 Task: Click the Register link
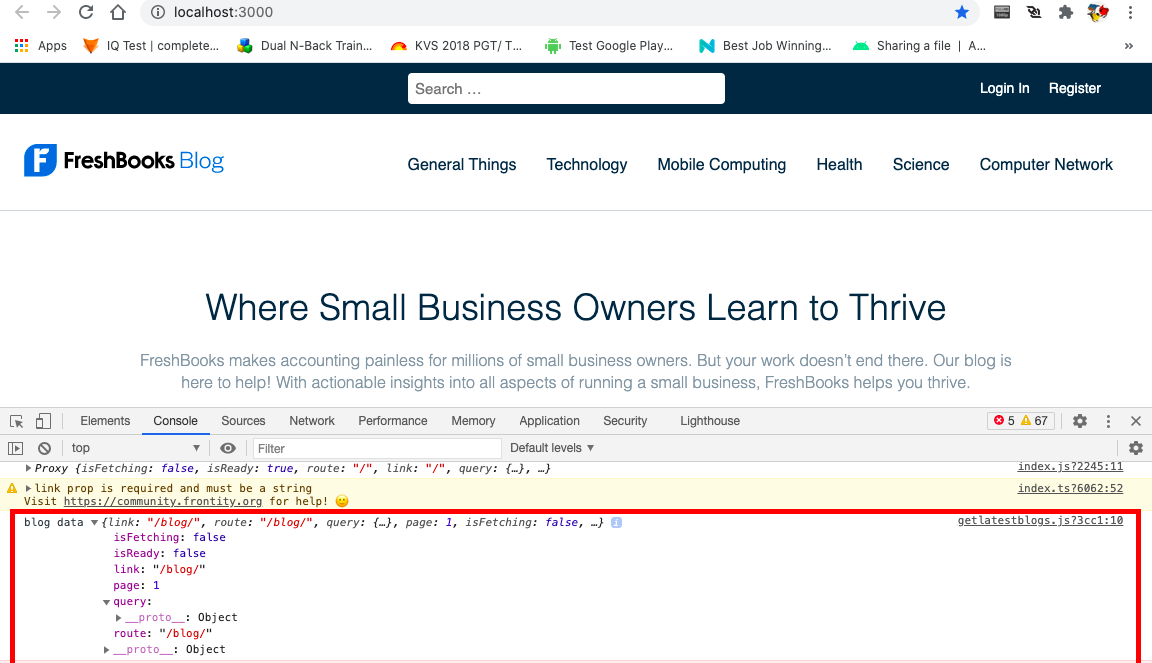[x=1074, y=88]
